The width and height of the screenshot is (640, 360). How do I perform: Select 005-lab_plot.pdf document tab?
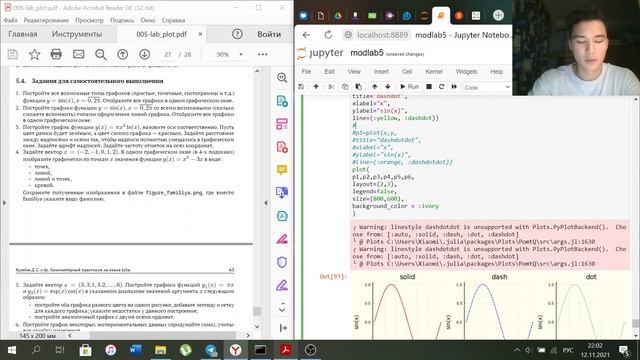(x=161, y=34)
